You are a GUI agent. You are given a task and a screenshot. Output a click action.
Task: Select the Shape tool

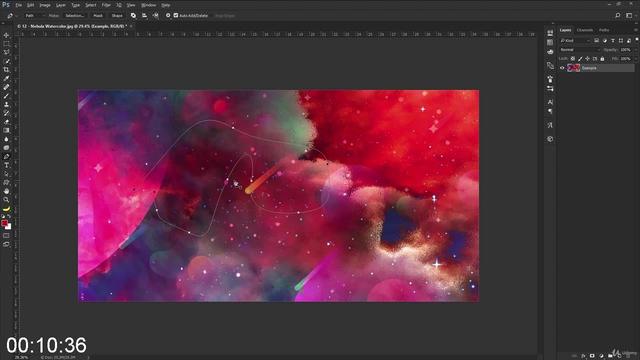click(x=6, y=182)
